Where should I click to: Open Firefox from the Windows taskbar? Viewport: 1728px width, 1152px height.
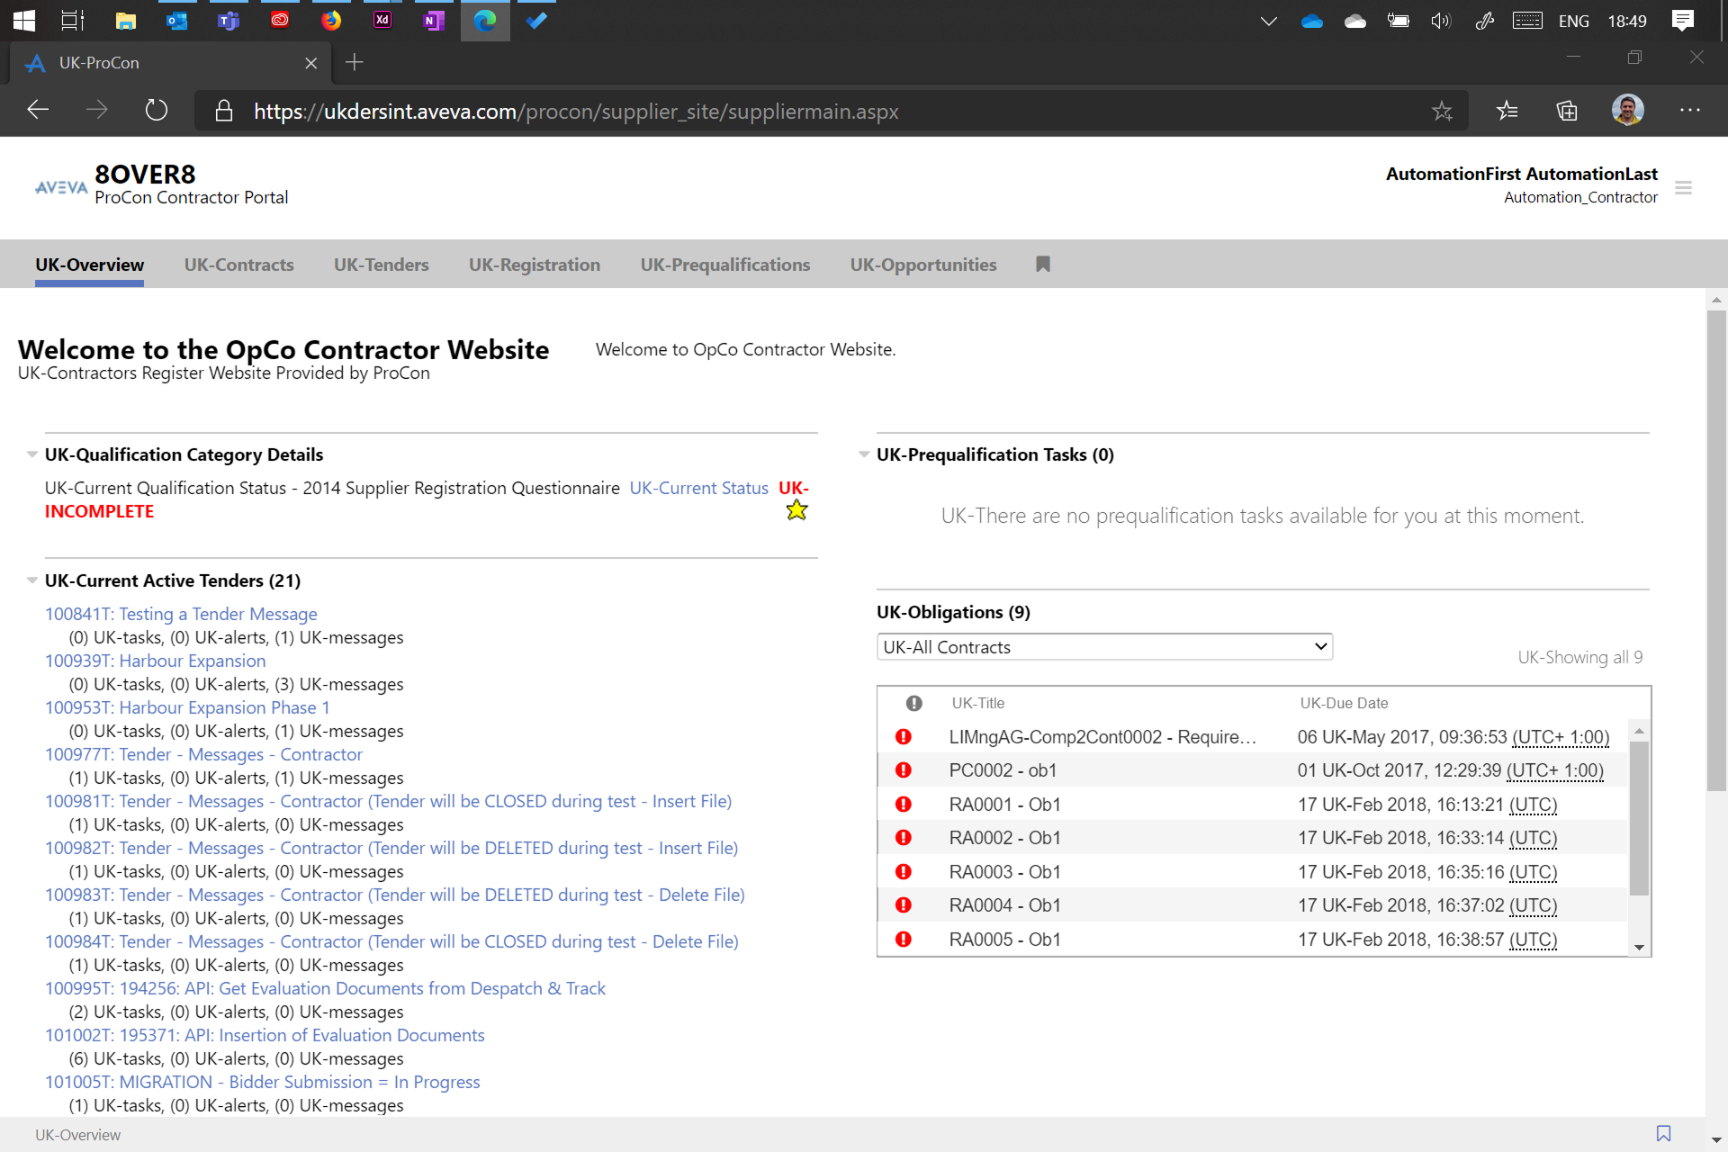tap(331, 20)
